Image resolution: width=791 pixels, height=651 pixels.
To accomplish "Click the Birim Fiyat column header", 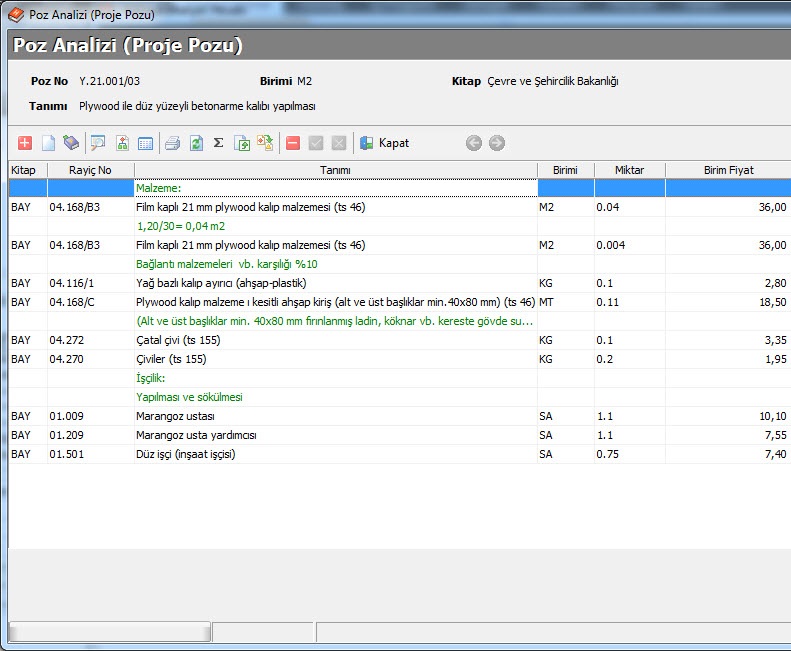I will coord(727,170).
